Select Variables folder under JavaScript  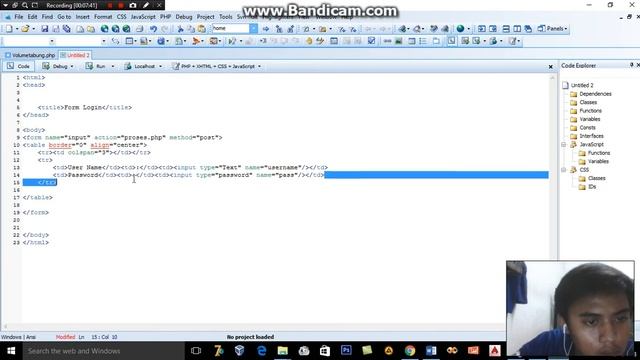(593, 162)
